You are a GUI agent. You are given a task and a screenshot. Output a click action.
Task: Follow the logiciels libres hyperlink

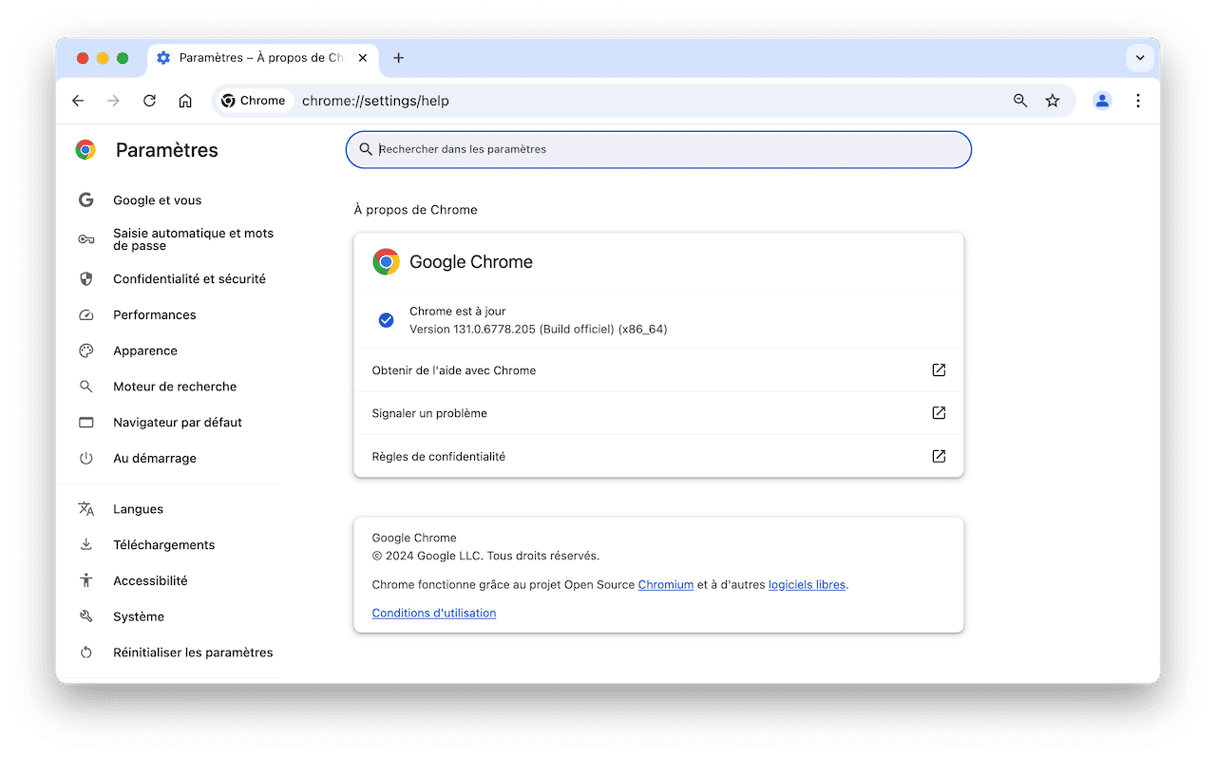click(x=807, y=585)
